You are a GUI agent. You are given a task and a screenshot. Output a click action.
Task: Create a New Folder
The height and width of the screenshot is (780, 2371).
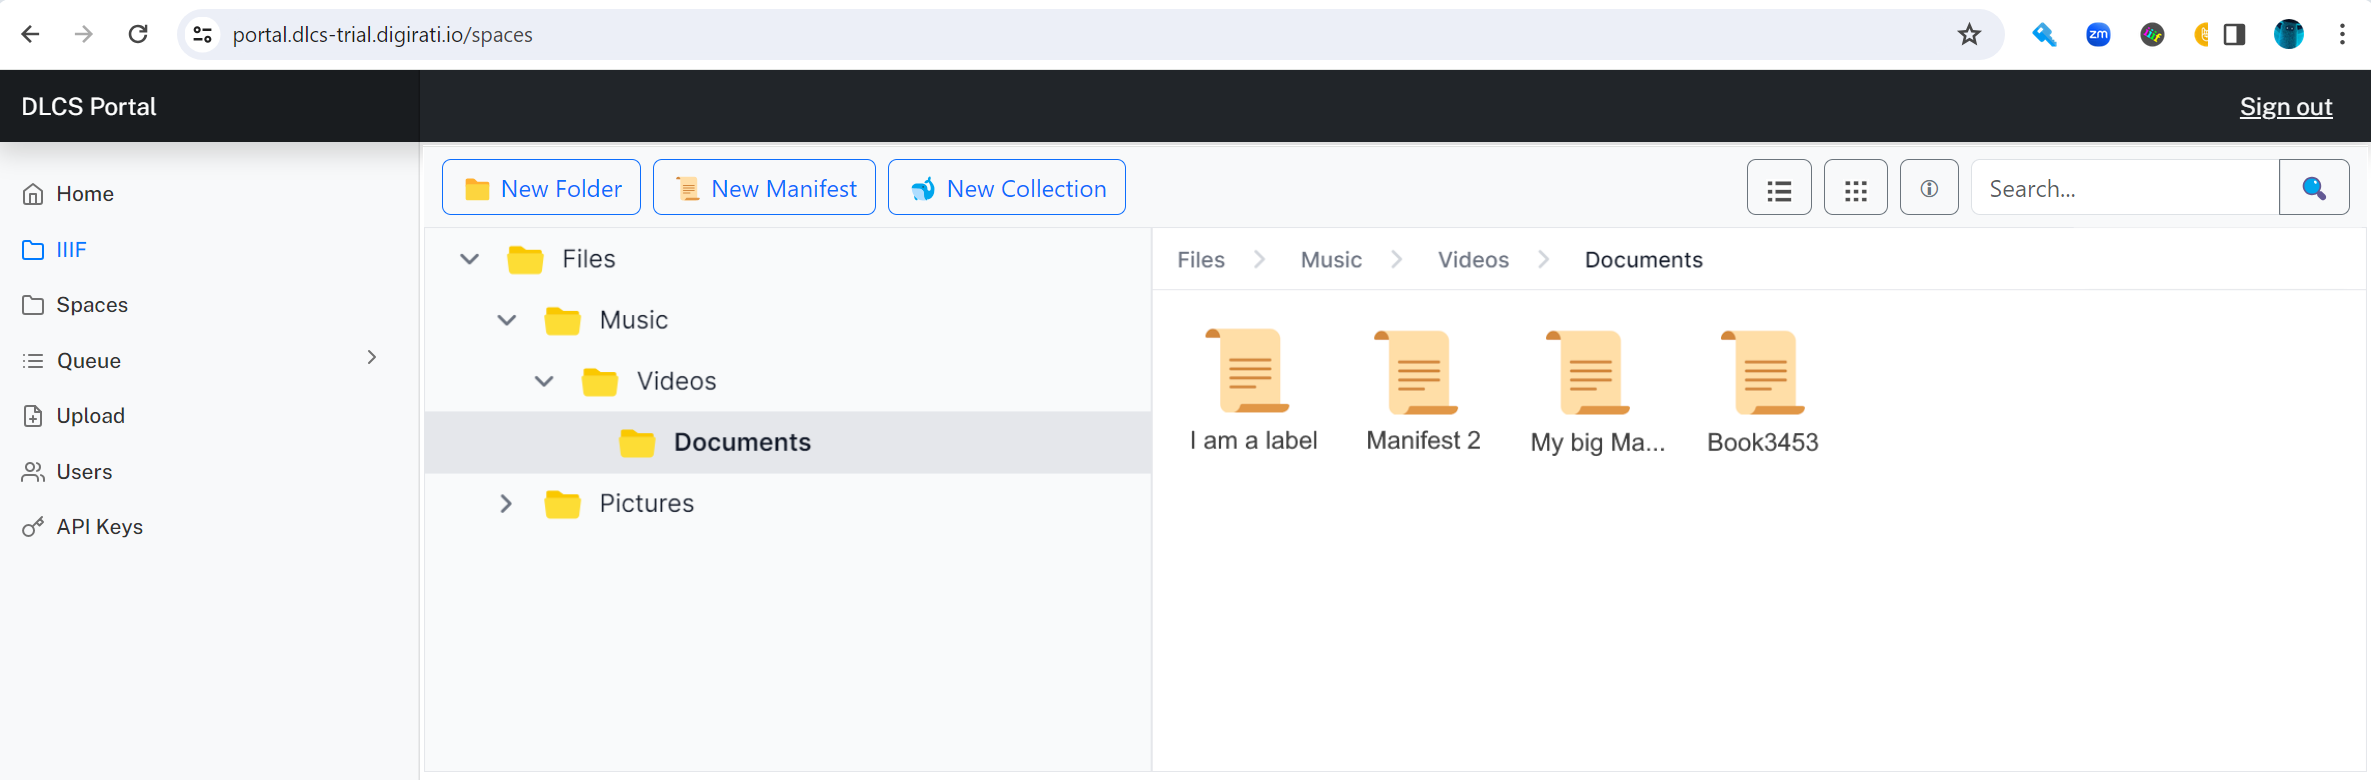(x=541, y=188)
